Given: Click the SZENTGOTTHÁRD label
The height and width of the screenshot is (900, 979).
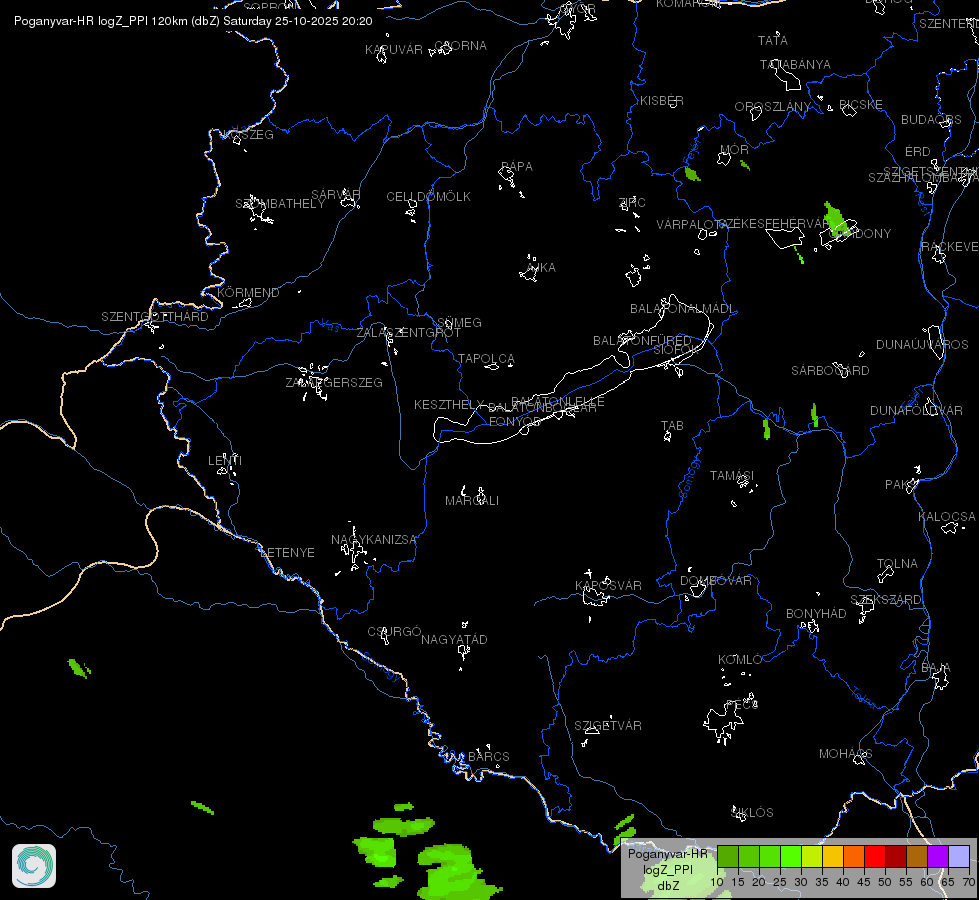Looking at the screenshot, I should coord(155,317).
